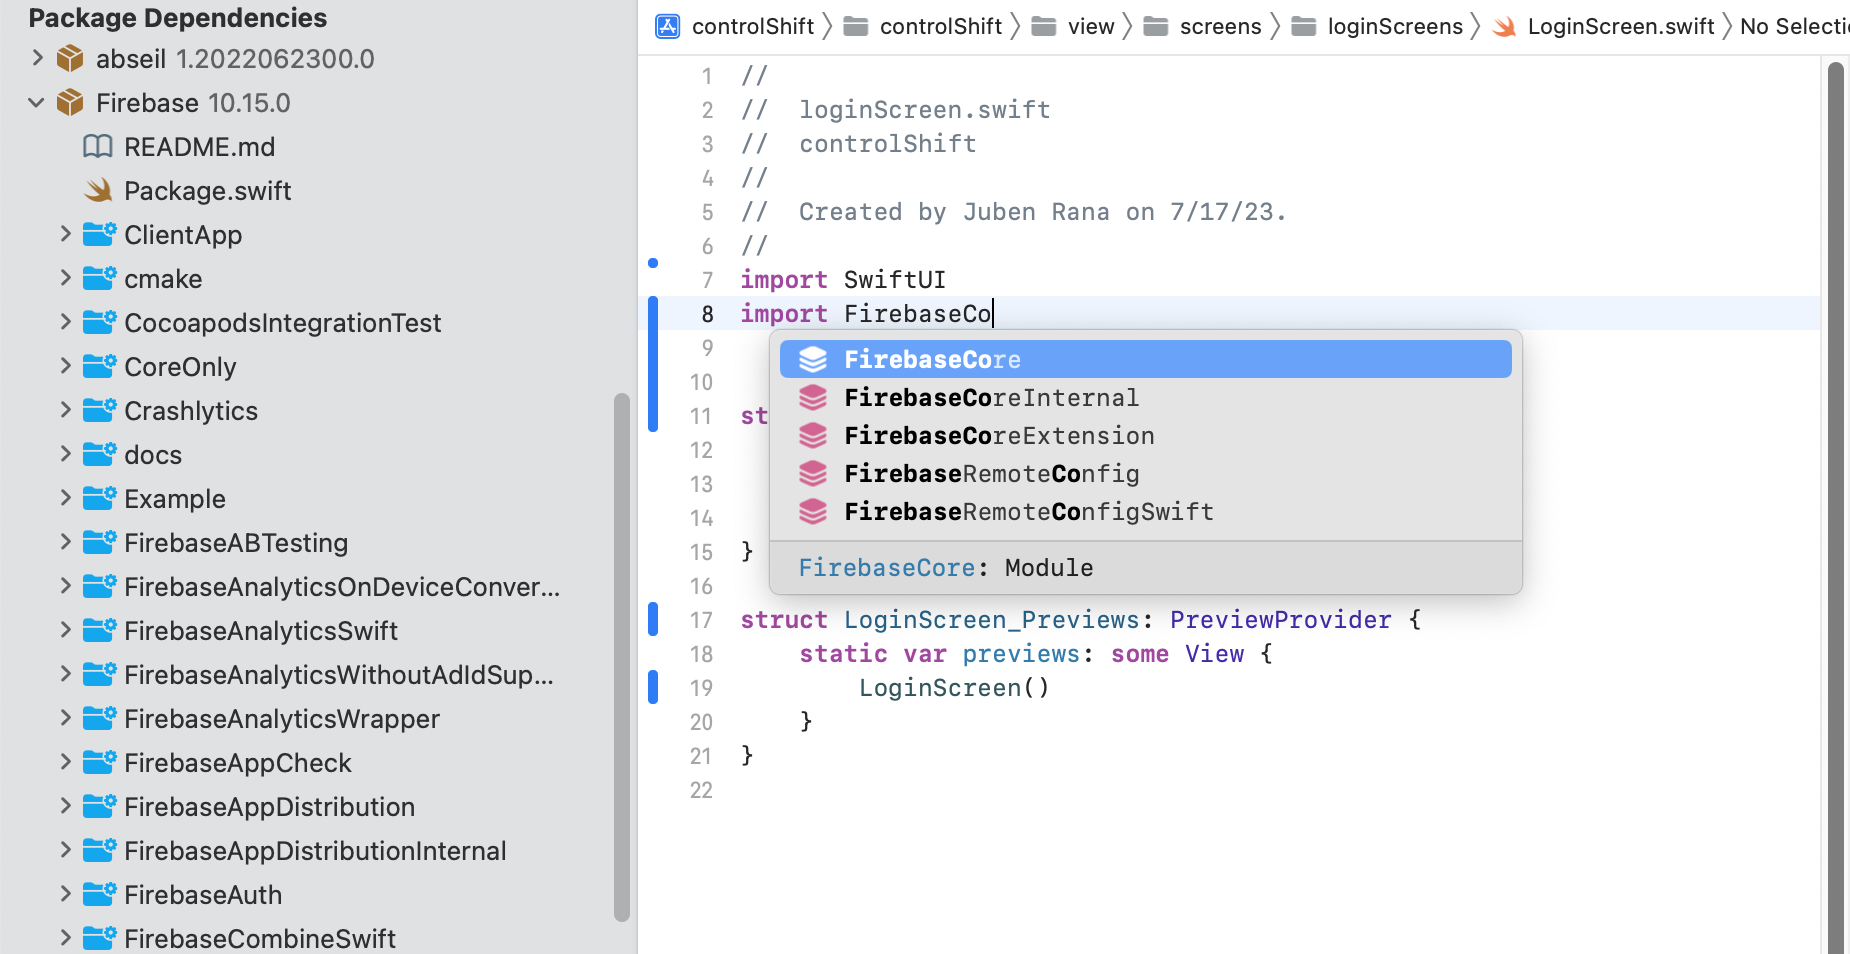Expand the abseil package

(x=37, y=58)
